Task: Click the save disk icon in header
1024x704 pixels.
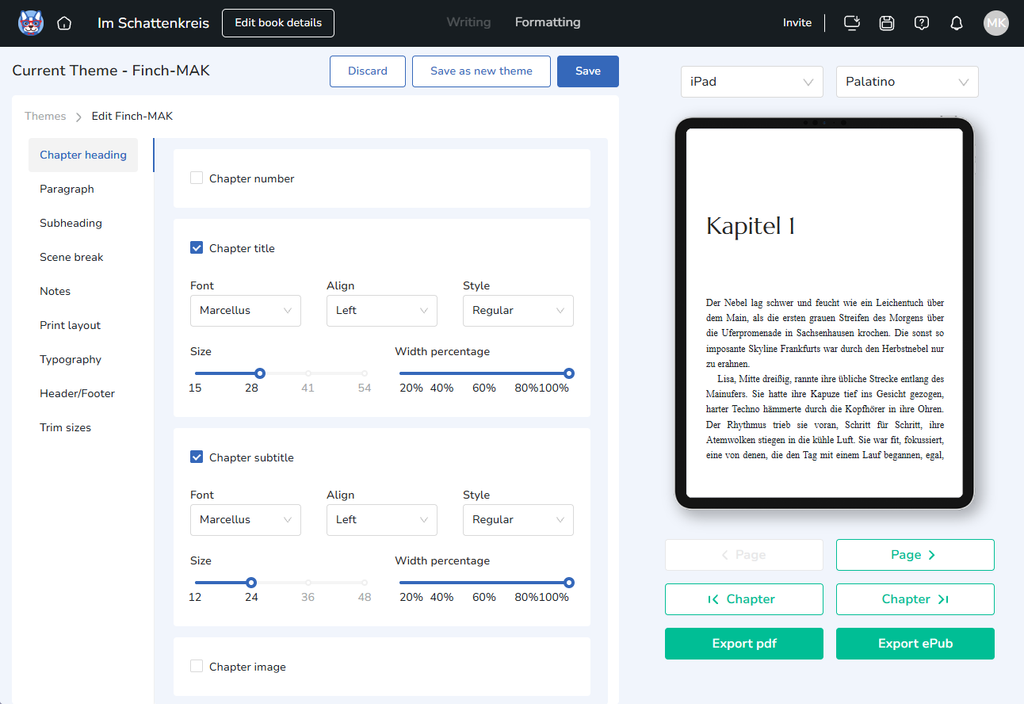Action: (886, 23)
